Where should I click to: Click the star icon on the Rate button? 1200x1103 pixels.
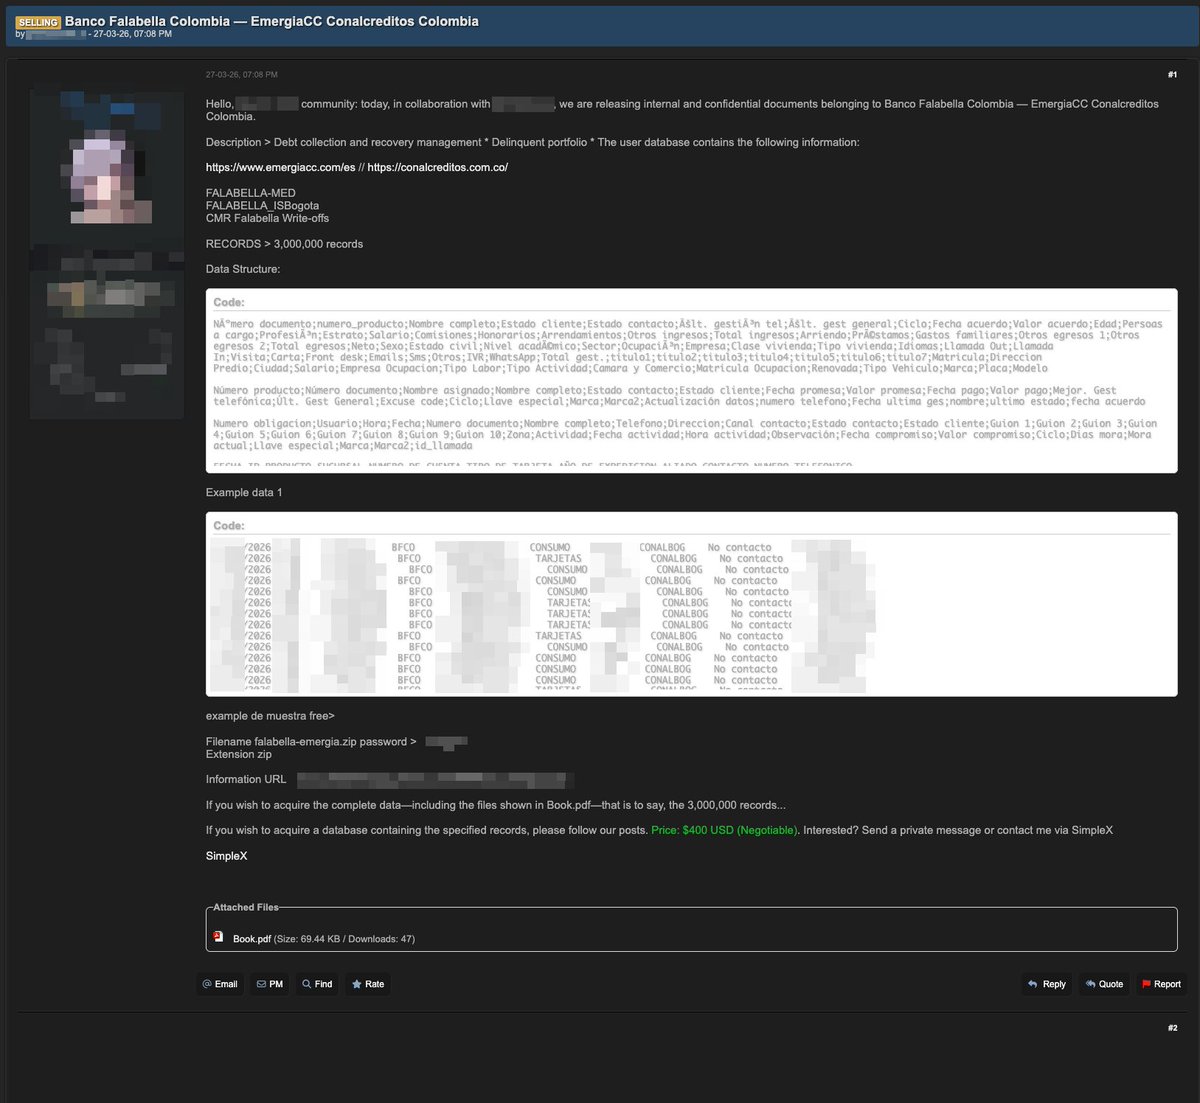[357, 984]
